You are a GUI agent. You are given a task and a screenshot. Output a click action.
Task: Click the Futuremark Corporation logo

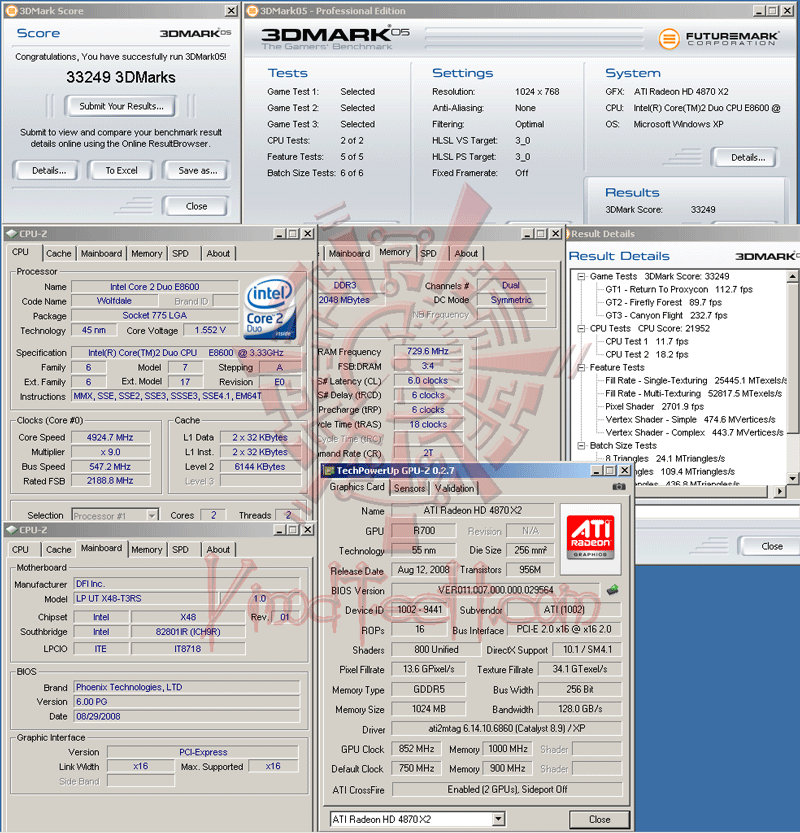coord(719,39)
